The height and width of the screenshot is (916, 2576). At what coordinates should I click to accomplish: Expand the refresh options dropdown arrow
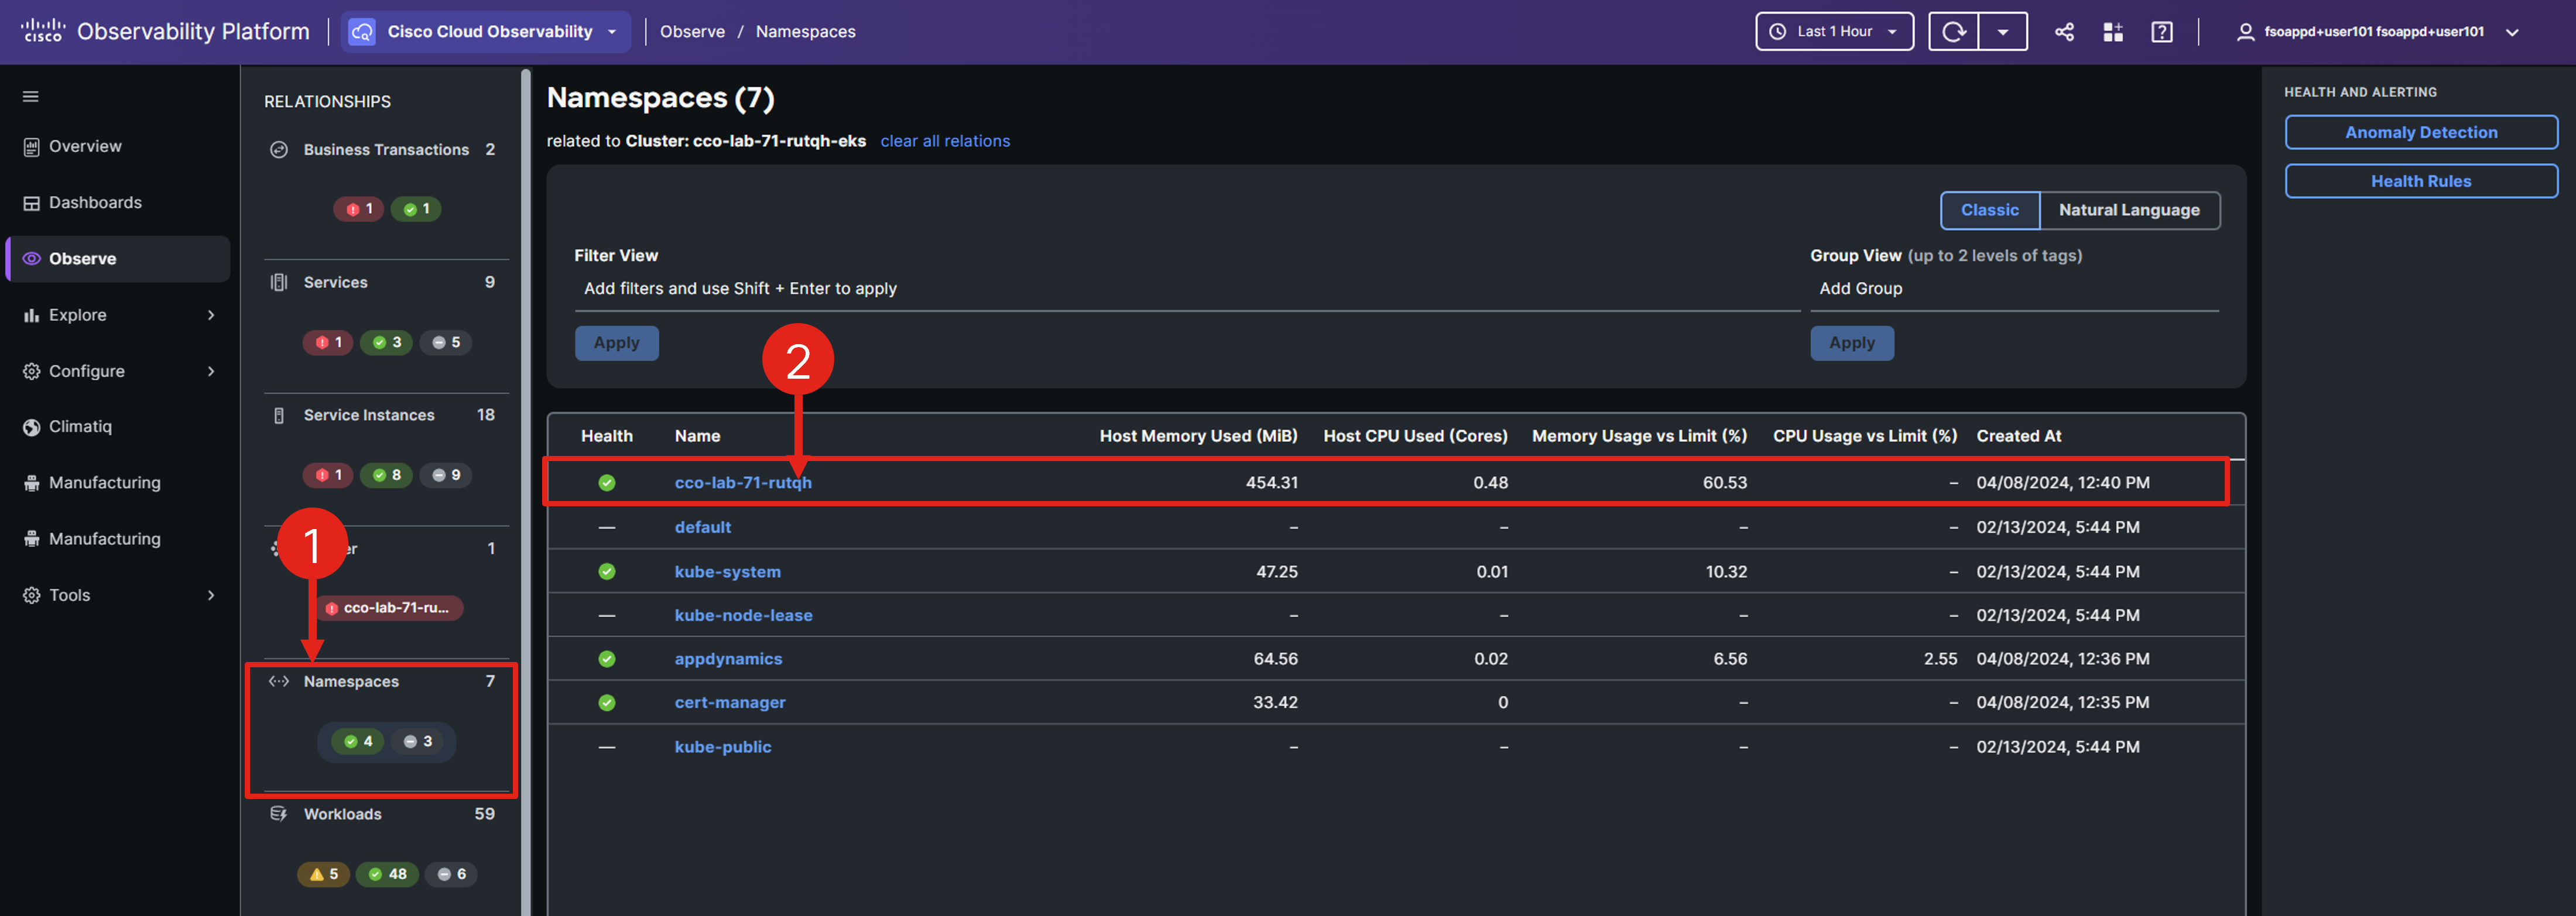(2002, 32)
